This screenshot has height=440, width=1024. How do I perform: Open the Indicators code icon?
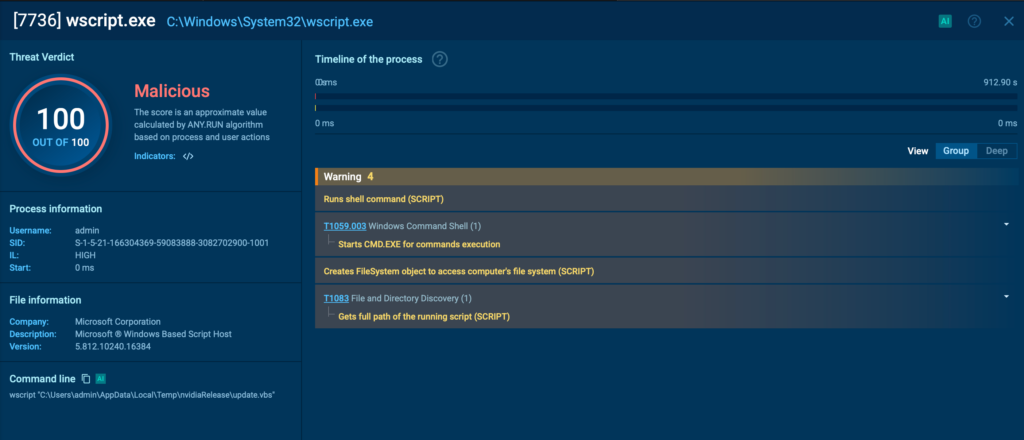(x=188, y=156)
